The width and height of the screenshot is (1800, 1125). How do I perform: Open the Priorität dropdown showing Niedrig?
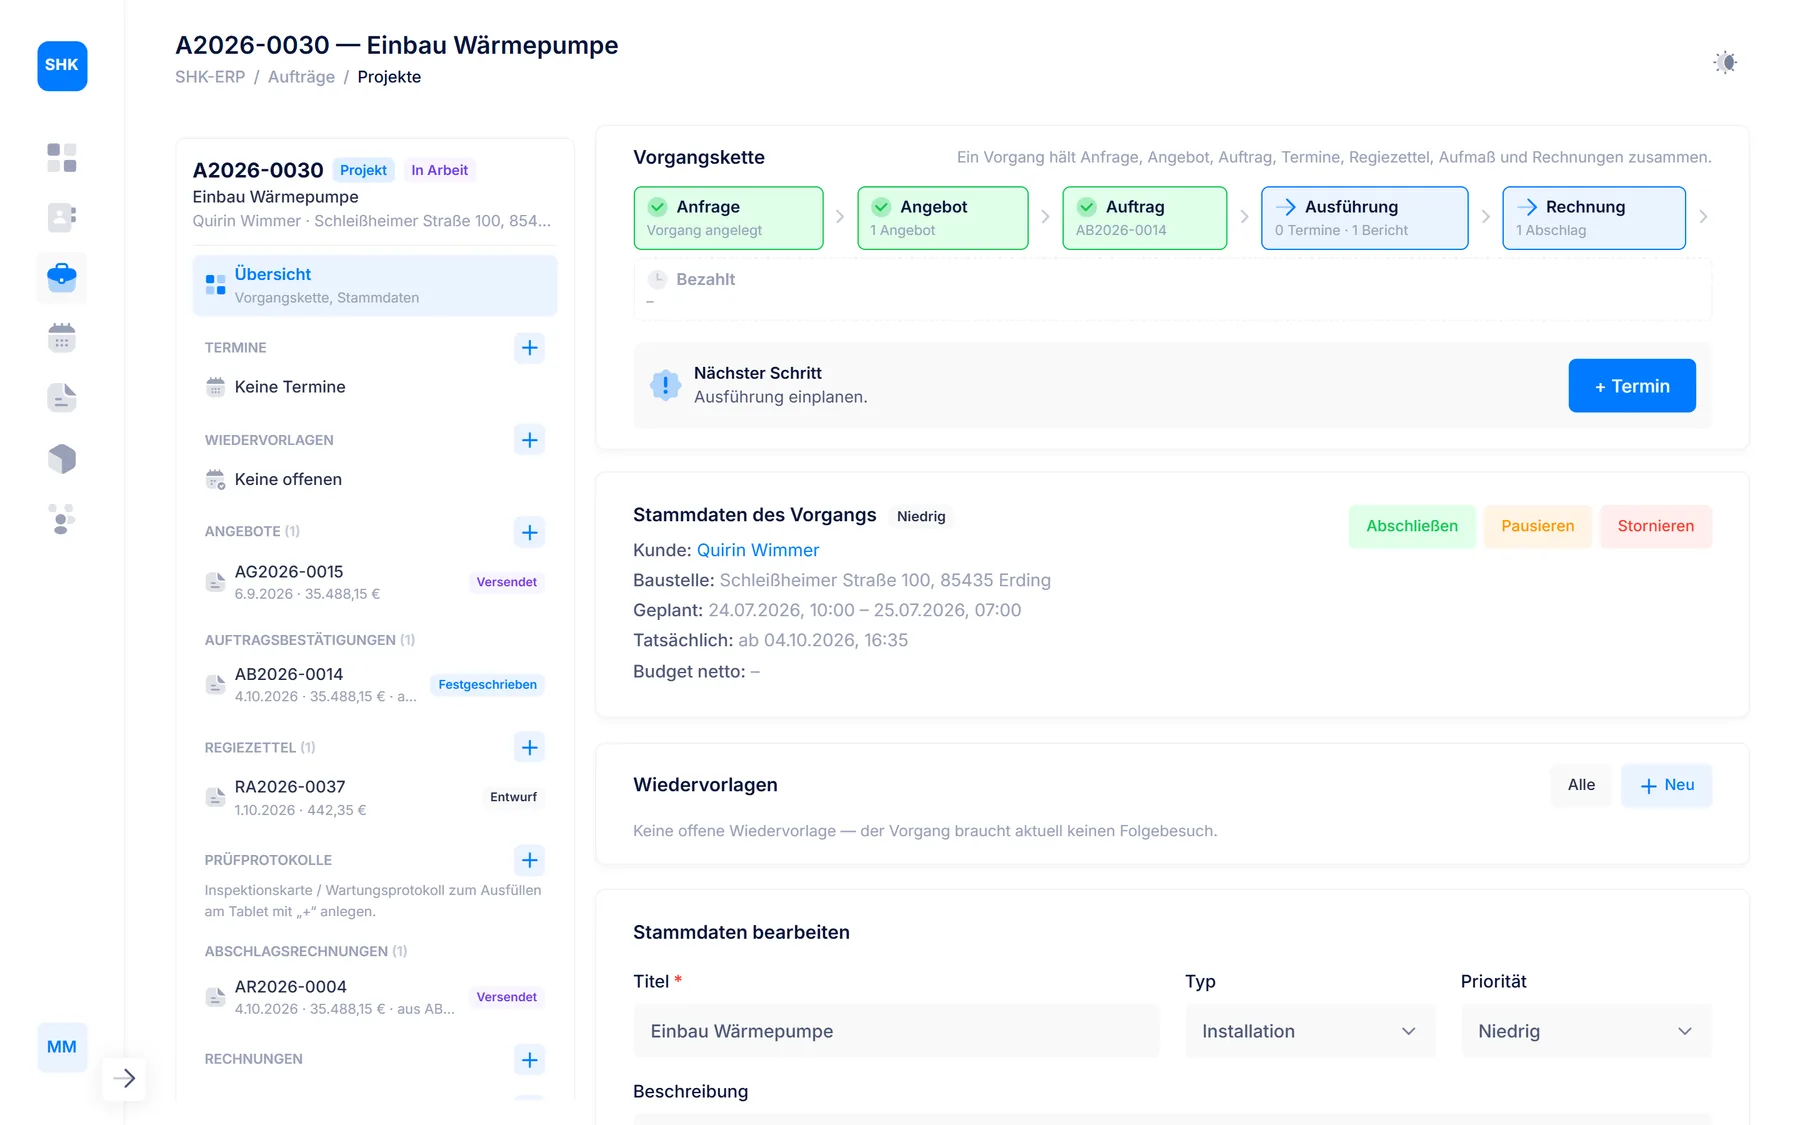[1586, 1031]
